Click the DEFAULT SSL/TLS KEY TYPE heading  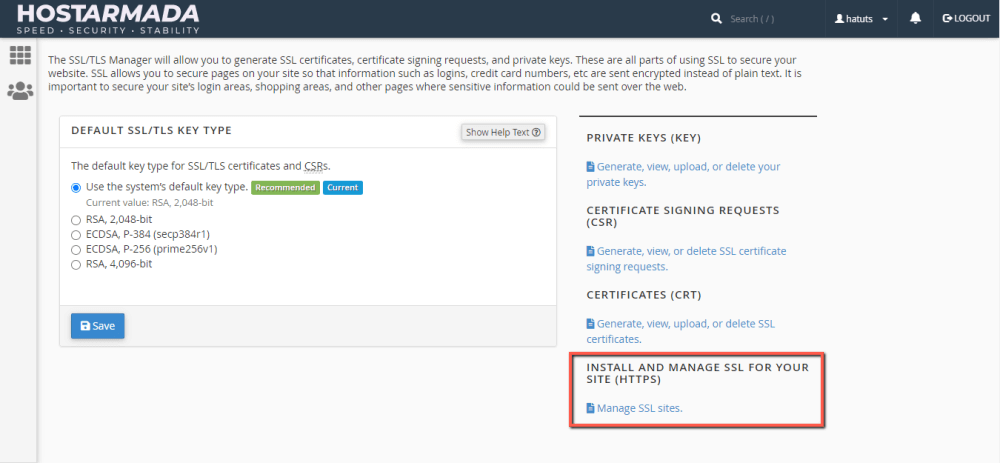pyautogui.click(x=151, y=131)
